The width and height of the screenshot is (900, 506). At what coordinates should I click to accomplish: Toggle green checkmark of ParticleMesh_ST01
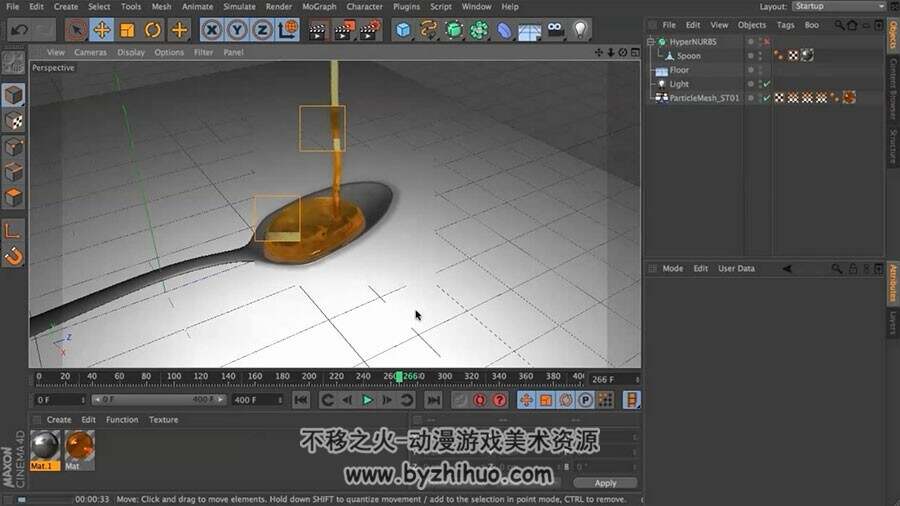point(766,98)
